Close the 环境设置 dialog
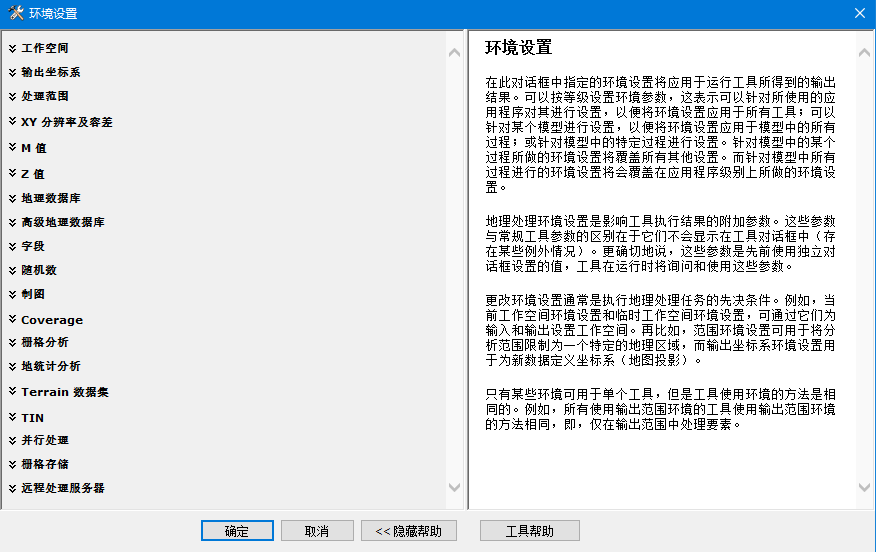This screenshot has width=876, height=552. point(860,13)
